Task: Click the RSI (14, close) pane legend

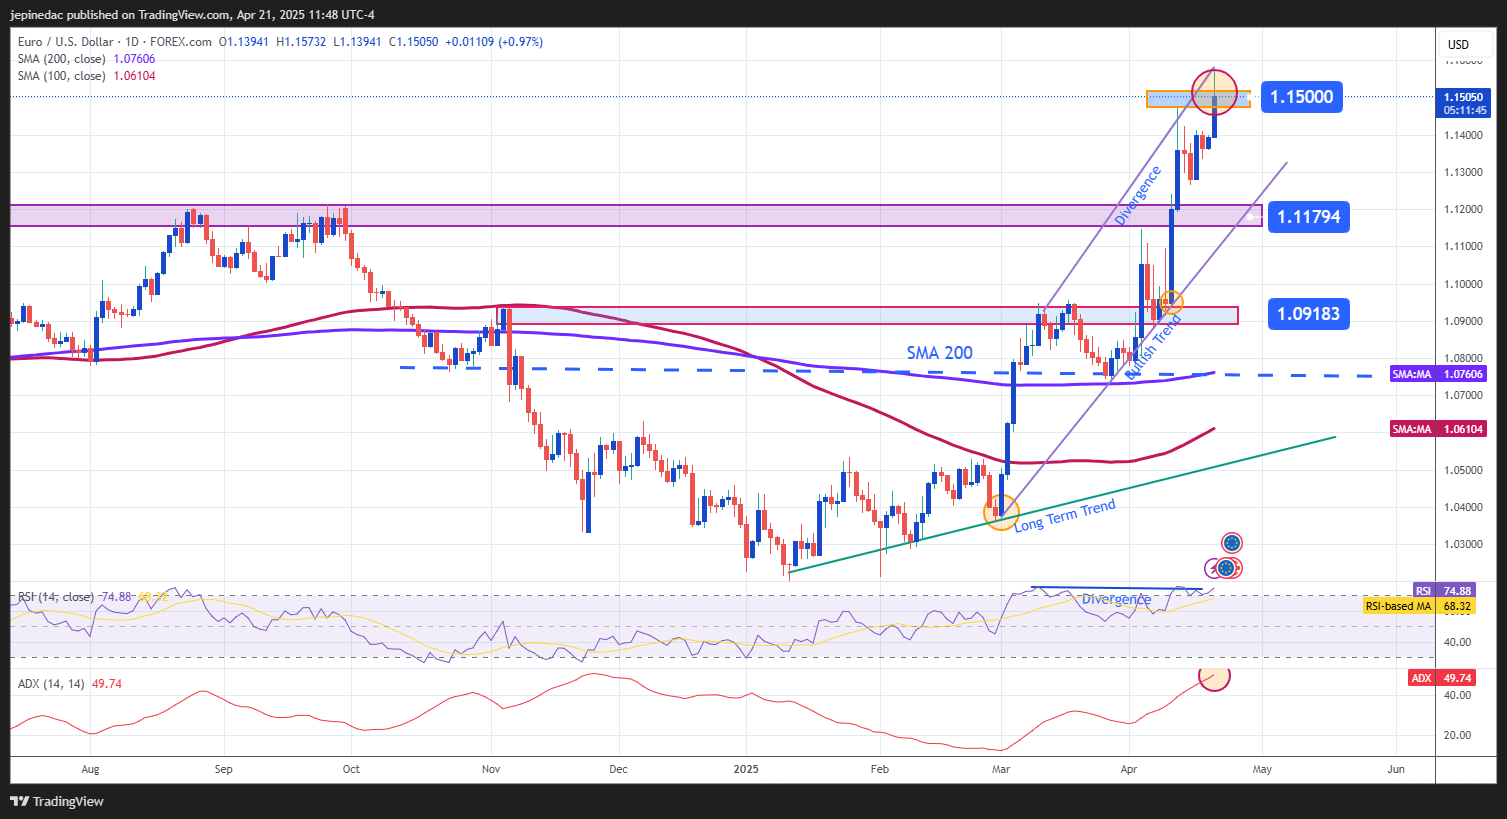Action: (x=58, y=597)
